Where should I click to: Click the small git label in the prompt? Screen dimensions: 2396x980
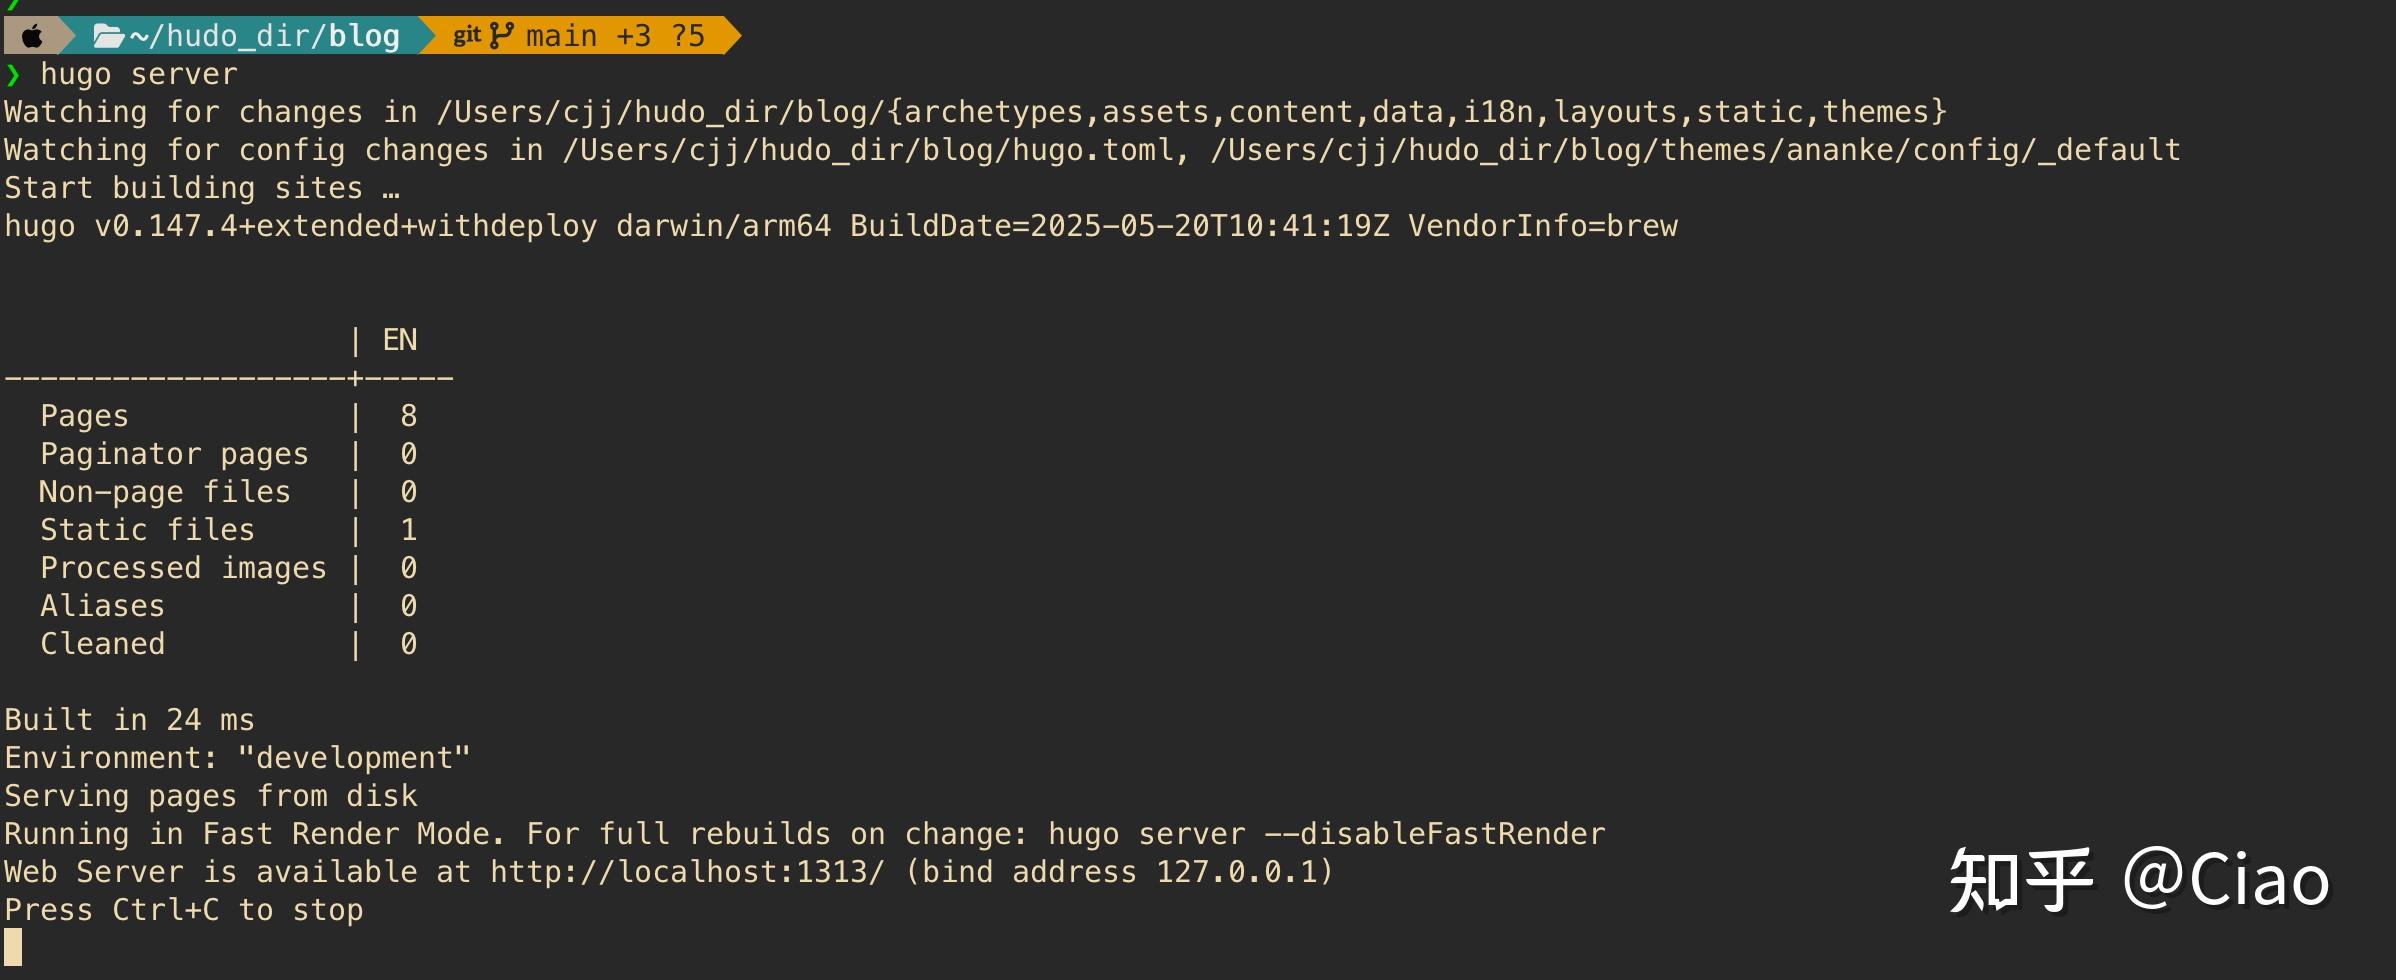pos(466,36)
